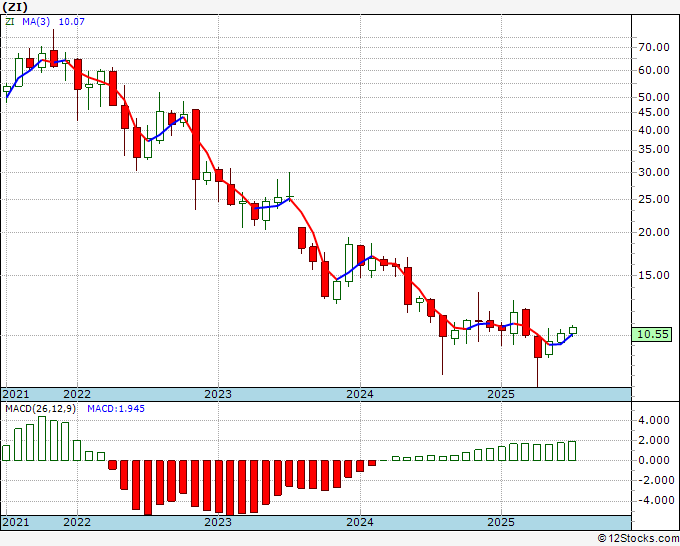Image resolution: width=680 pixels, height=546 pixels.
Task: Select 2021 on the MACD timeline
Action: (16, 522)
